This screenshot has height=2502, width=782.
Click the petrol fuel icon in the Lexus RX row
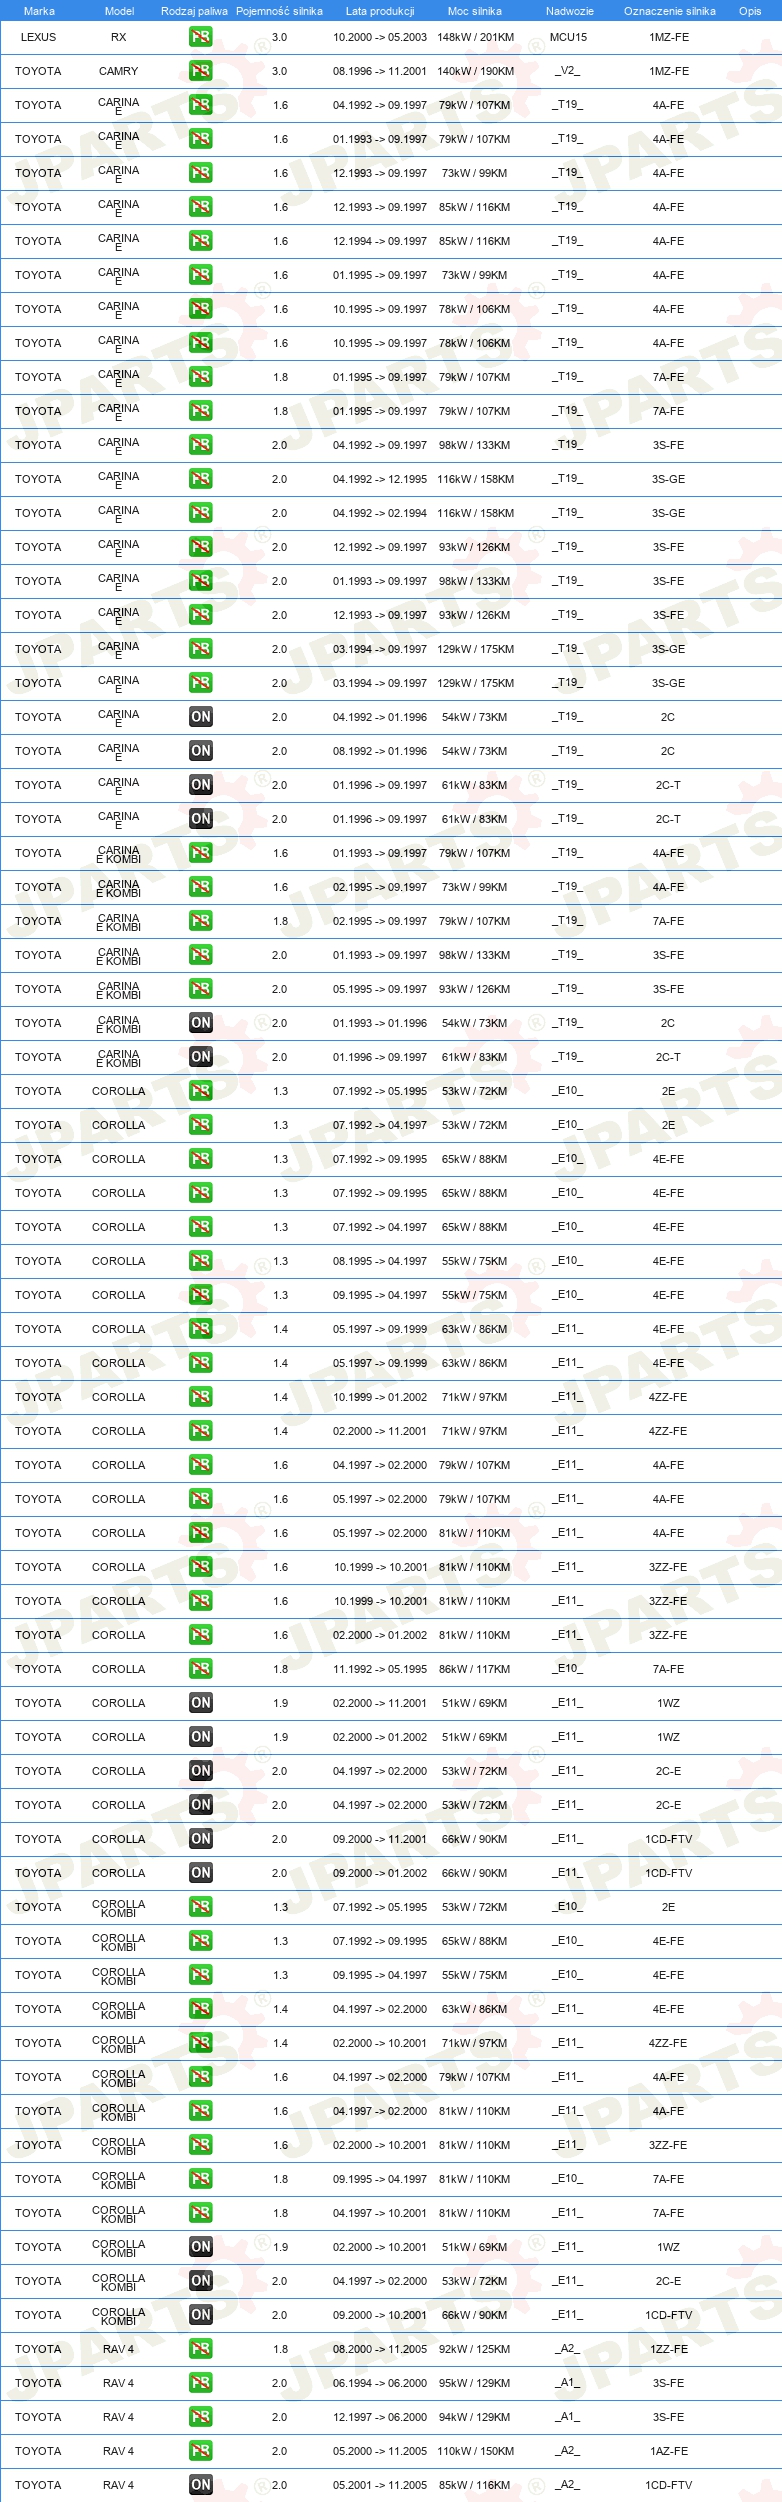pyautogui.click(x=200, y=37)
